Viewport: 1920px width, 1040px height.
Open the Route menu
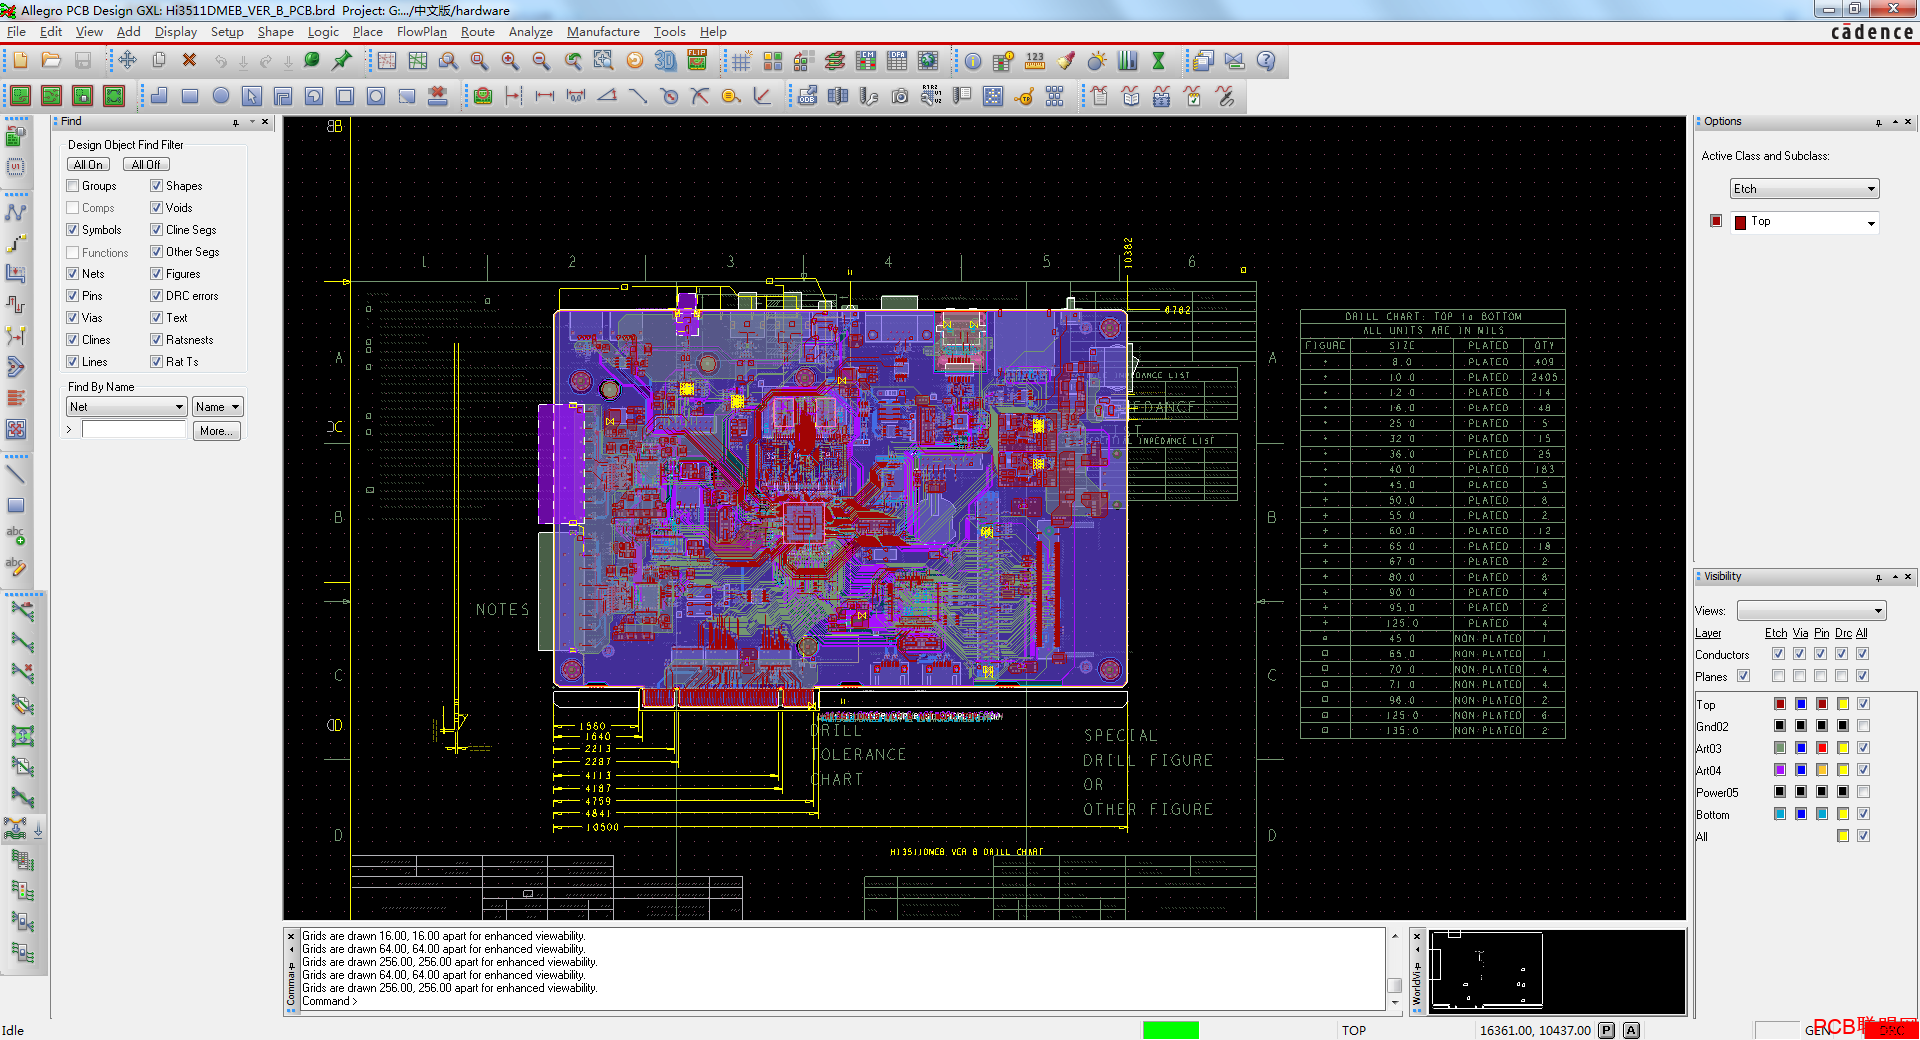pyautogui.click(x=477, y=32)
